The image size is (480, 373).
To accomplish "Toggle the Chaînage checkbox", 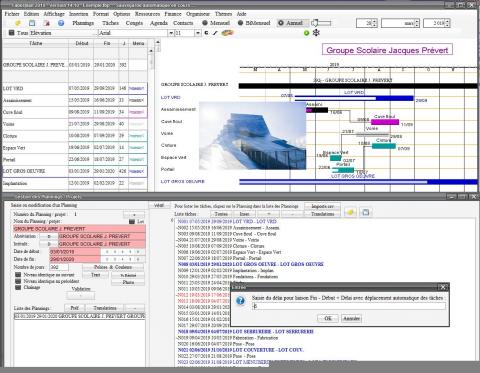I will 18,287.
